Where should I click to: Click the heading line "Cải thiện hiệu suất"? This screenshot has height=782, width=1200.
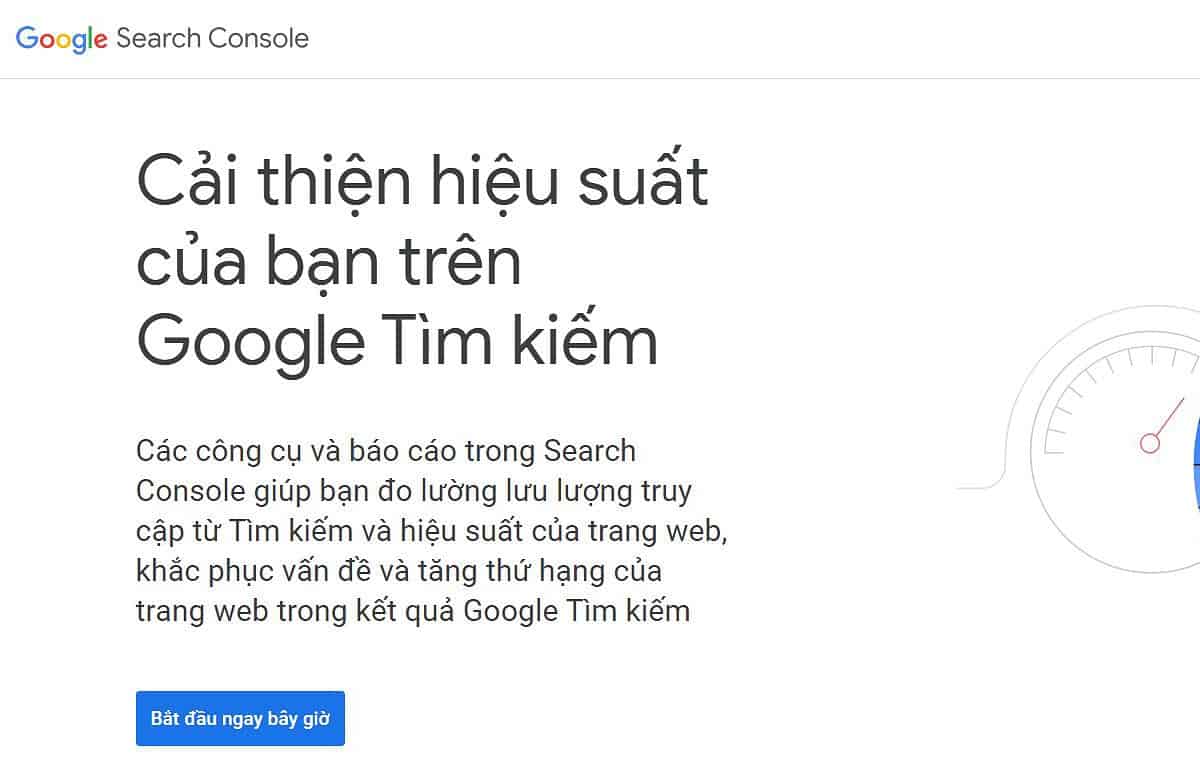click(x=422, y=183)
